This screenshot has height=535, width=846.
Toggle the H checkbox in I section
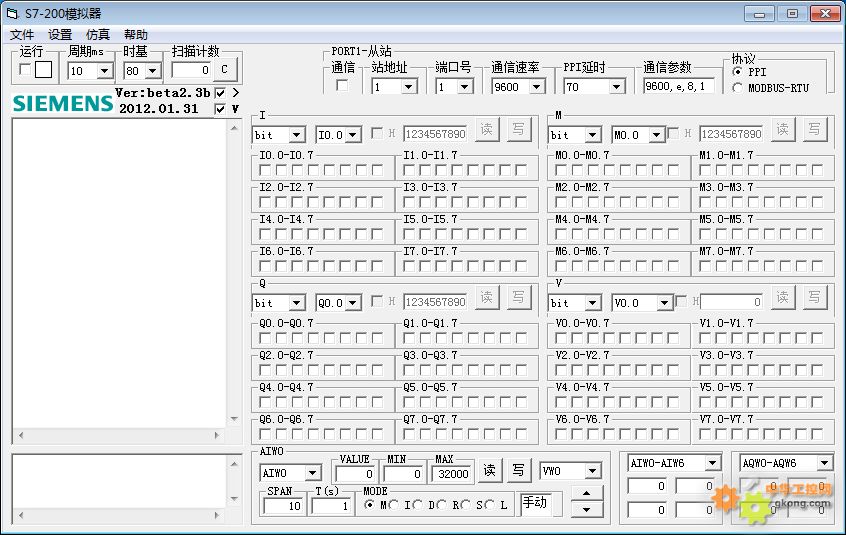pyautogui.click(x=377, y=133)
